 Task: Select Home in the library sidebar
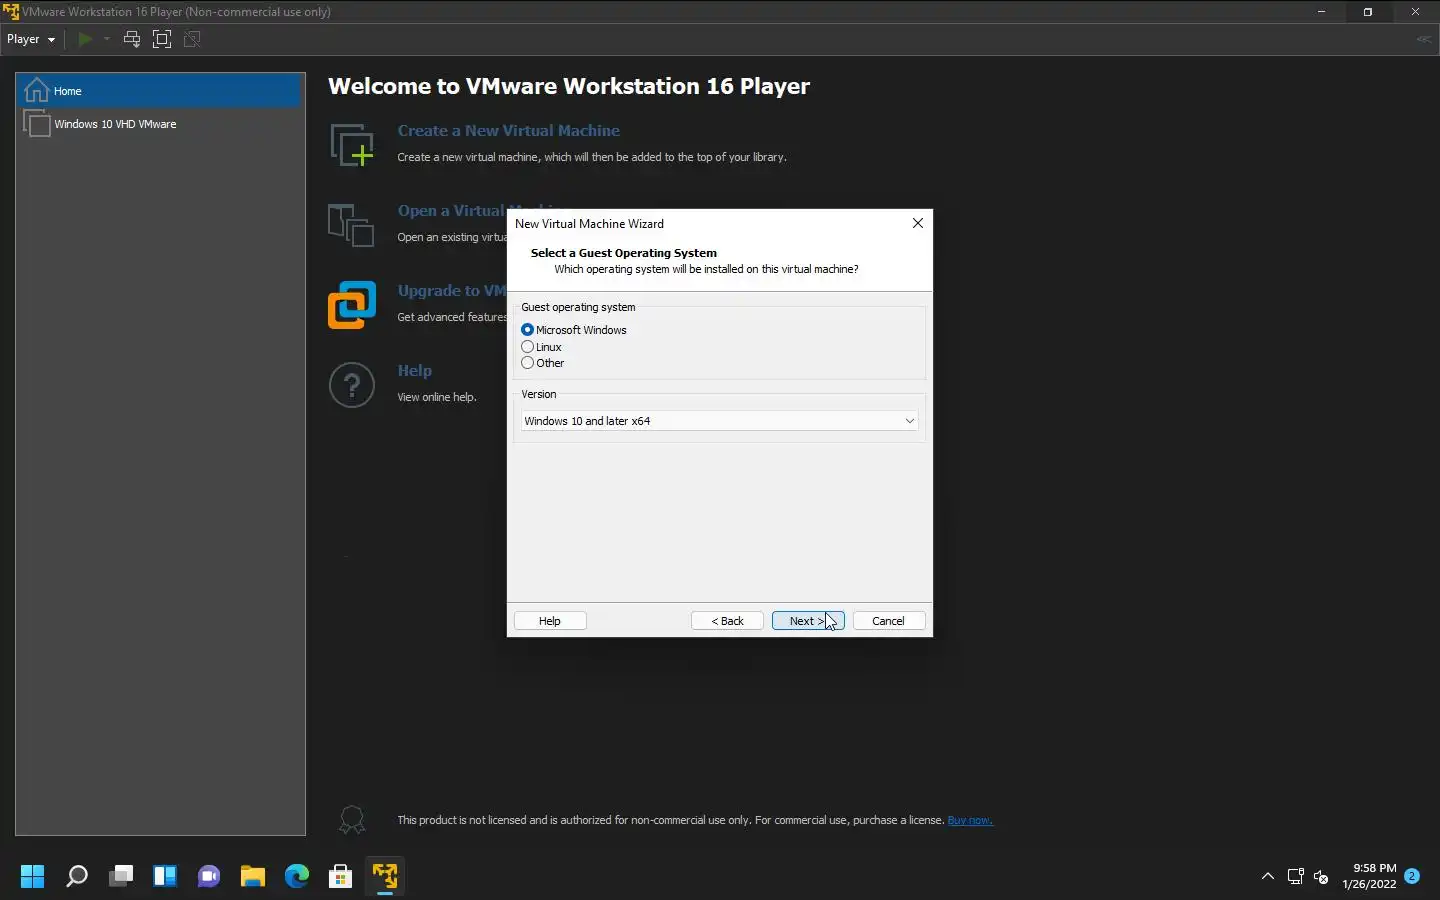[x=160, y=90]
